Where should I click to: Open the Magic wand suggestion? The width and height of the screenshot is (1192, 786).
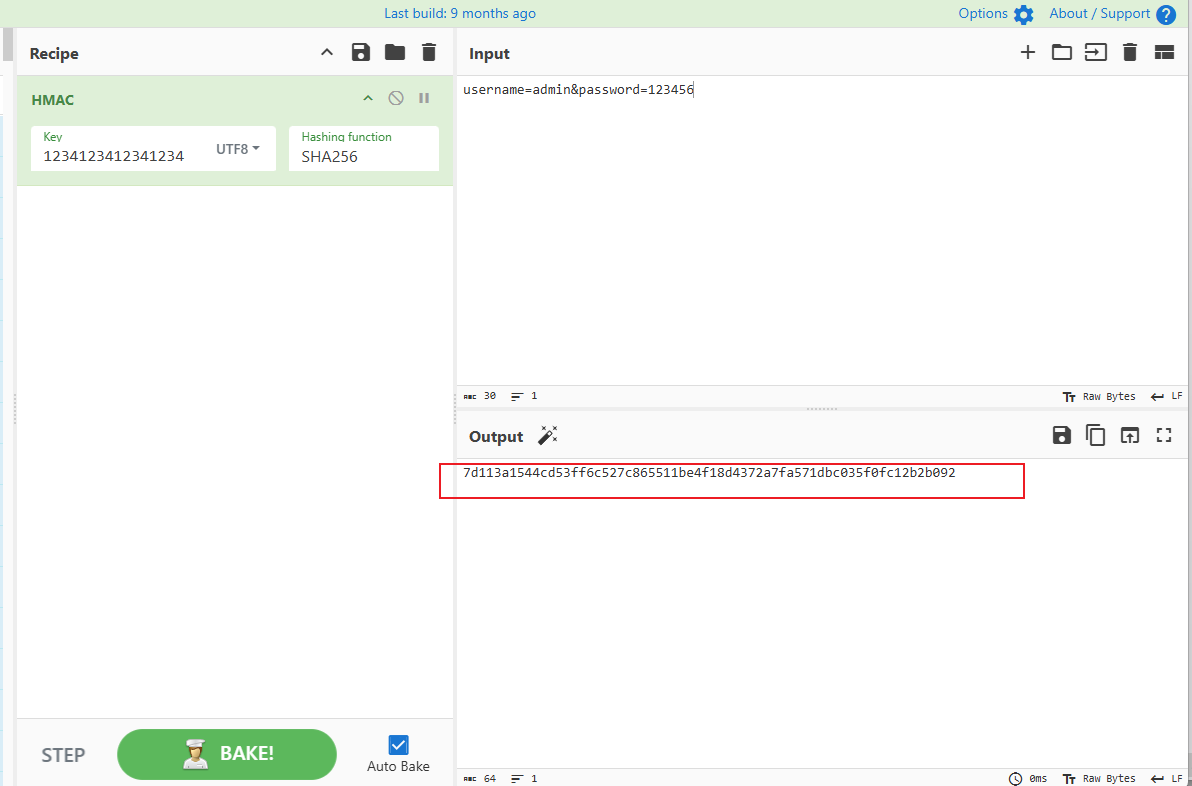(548, 436)
